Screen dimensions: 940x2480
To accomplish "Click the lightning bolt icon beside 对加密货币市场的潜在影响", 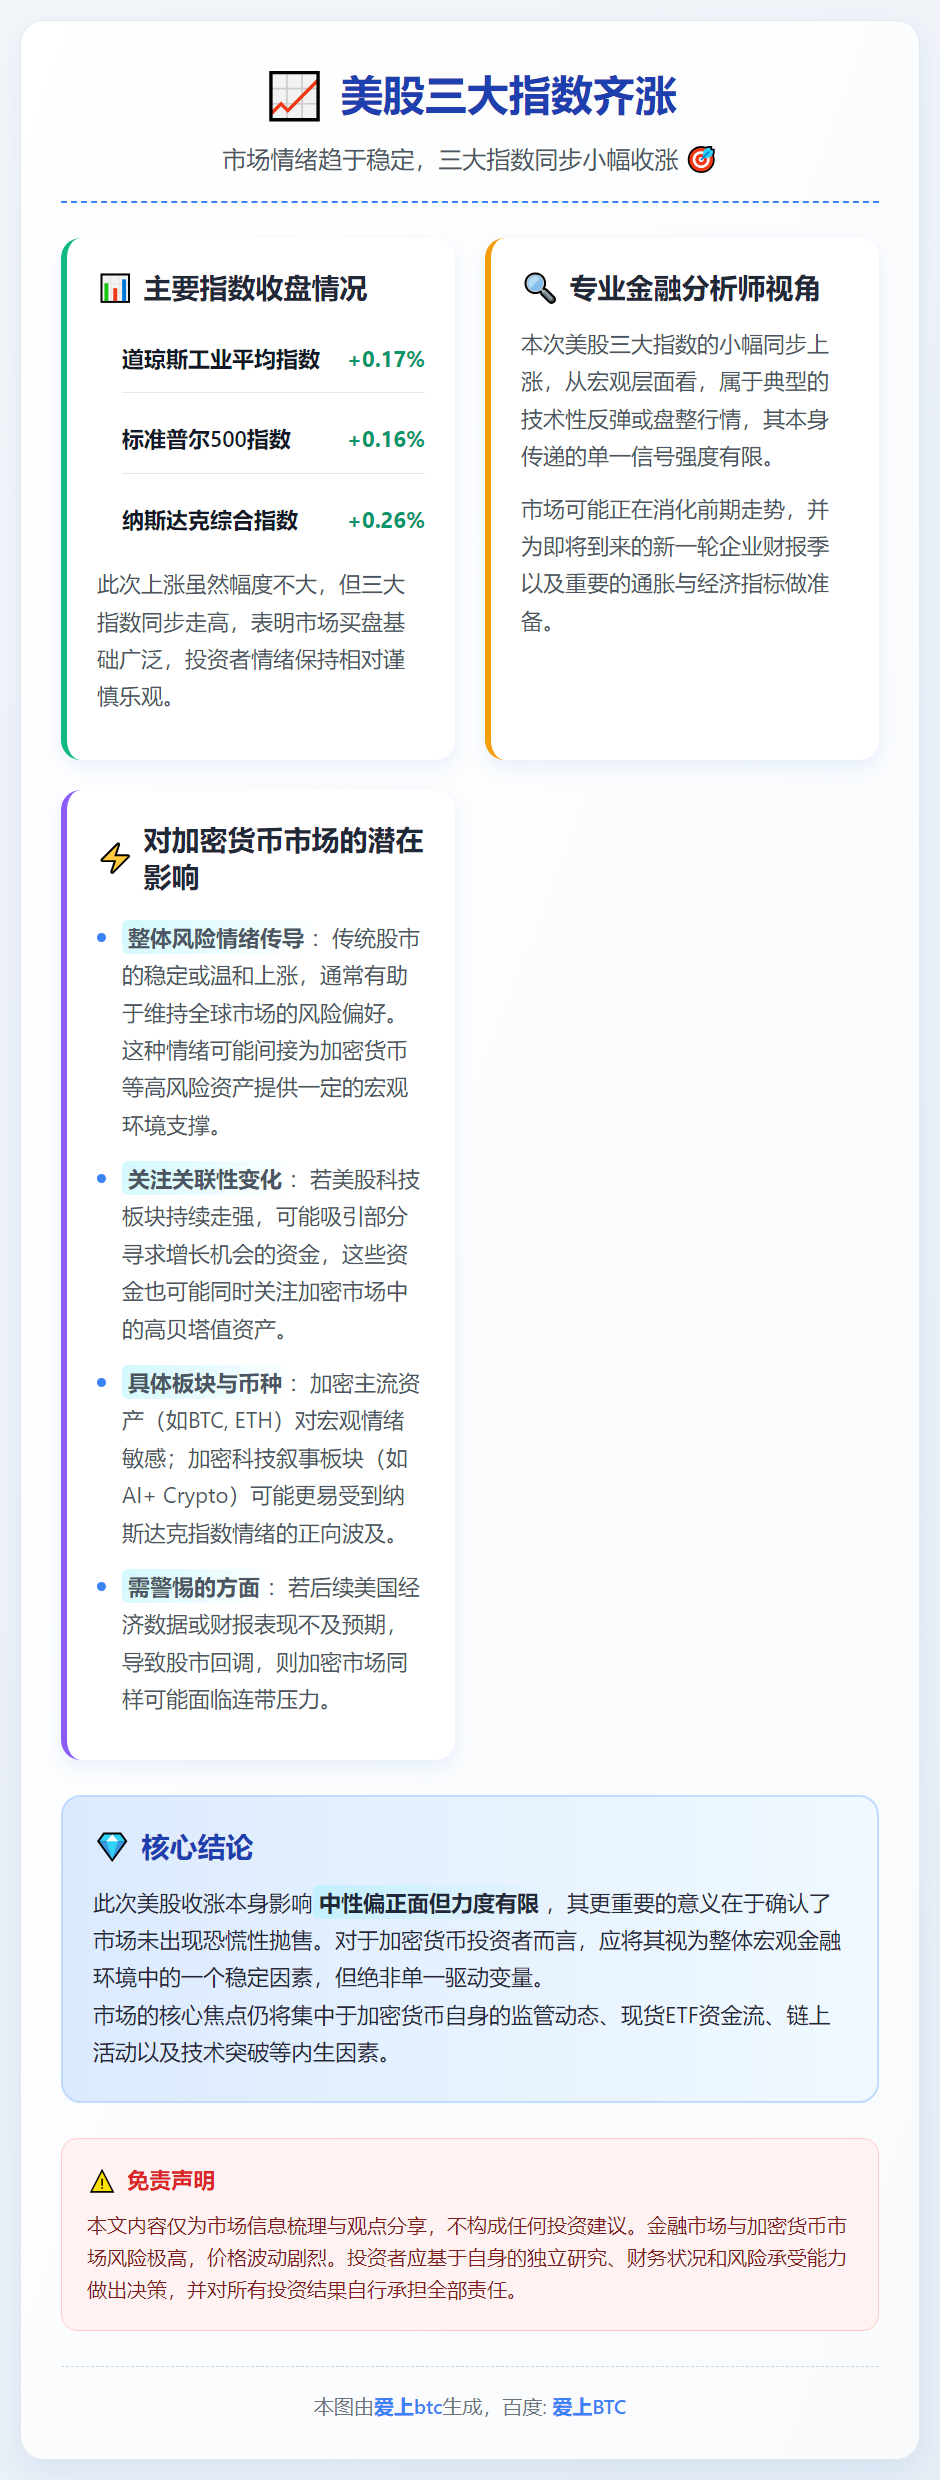I will [115, 858].
